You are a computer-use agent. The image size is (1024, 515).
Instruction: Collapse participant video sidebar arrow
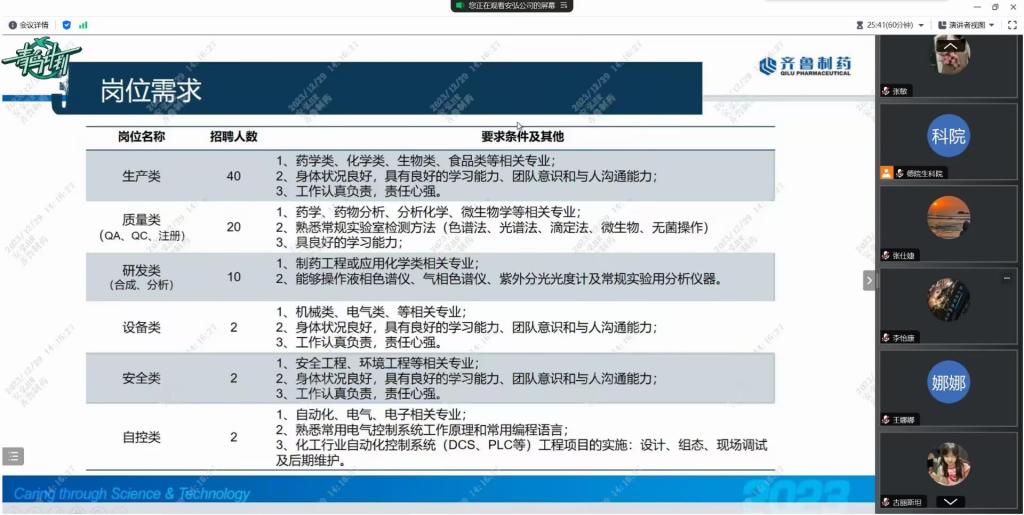tap(869, 281)
